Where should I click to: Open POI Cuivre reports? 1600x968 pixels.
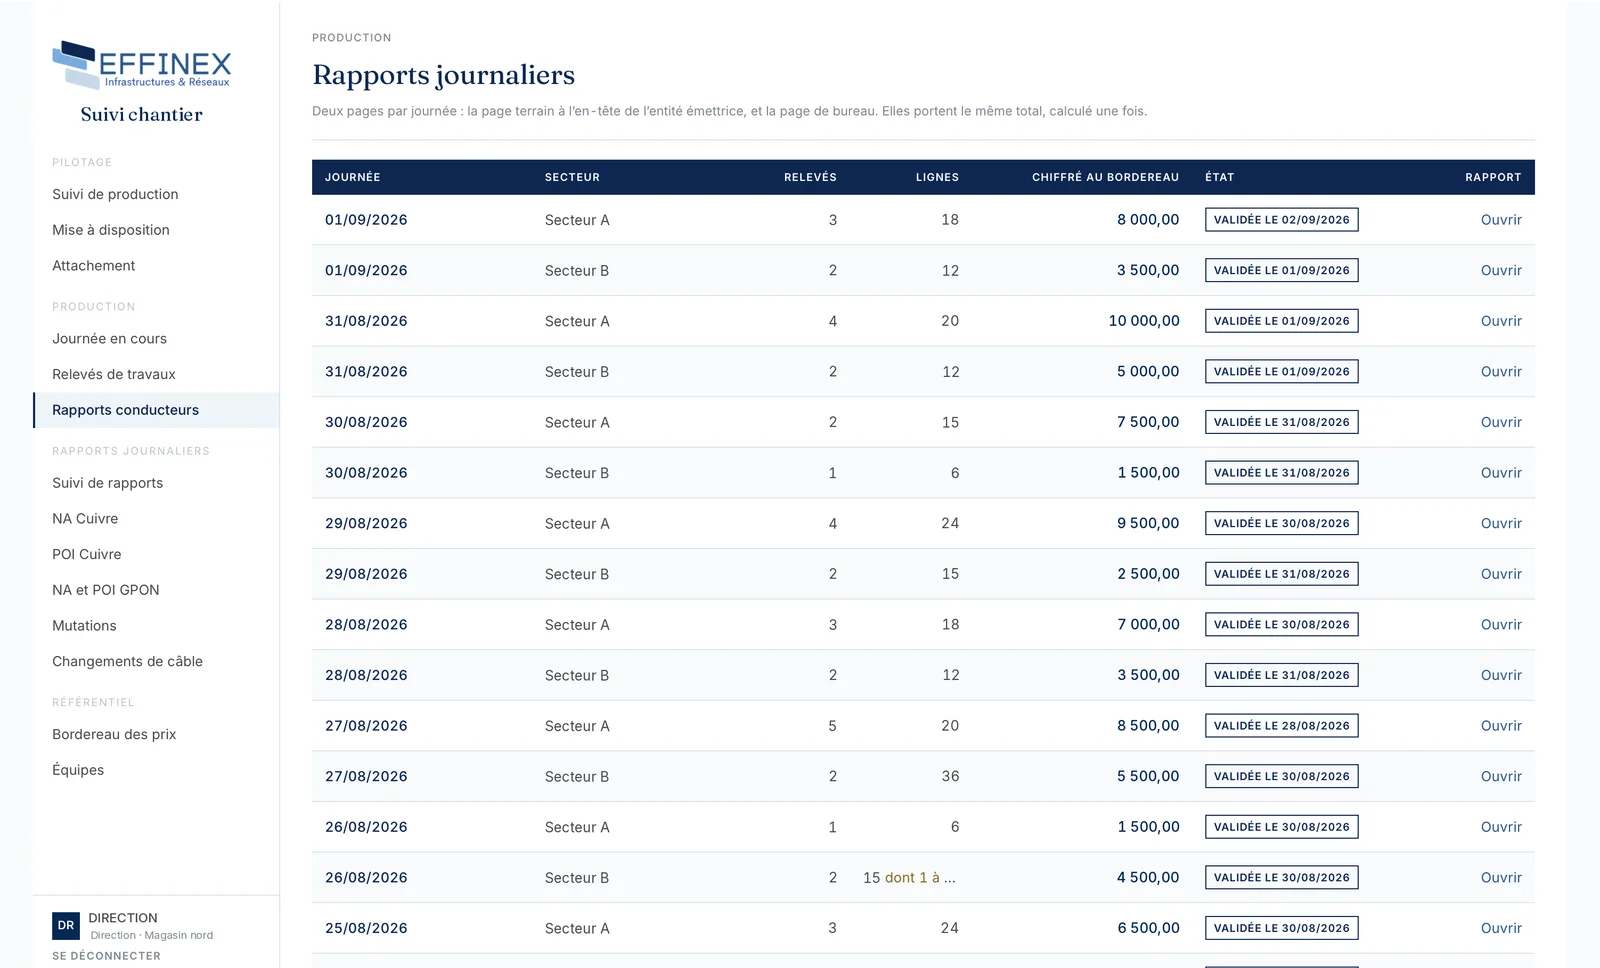pos(86,554)
